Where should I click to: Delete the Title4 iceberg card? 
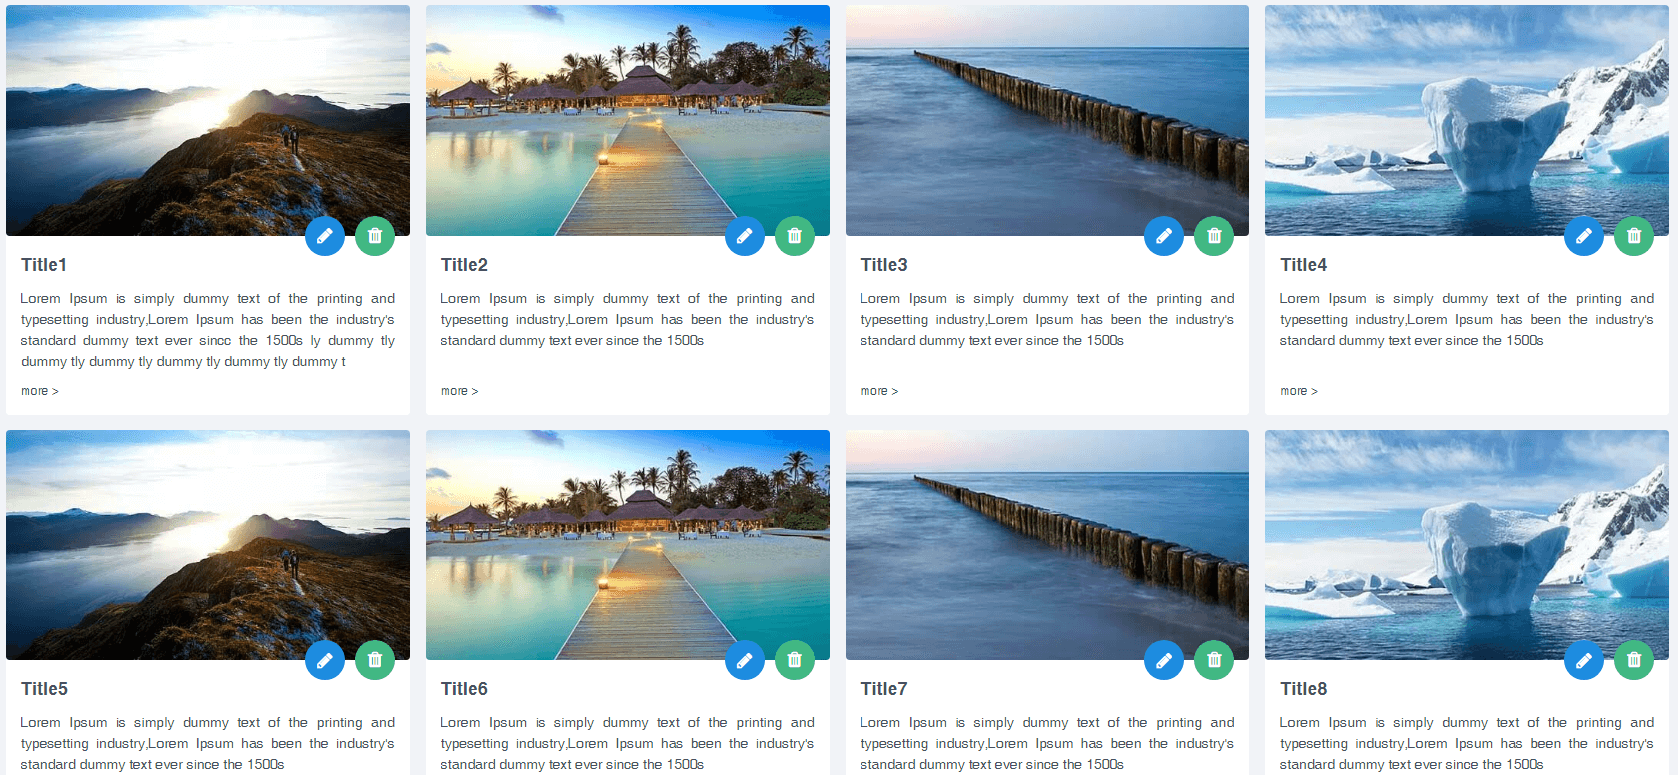(x=1634, y=236)
